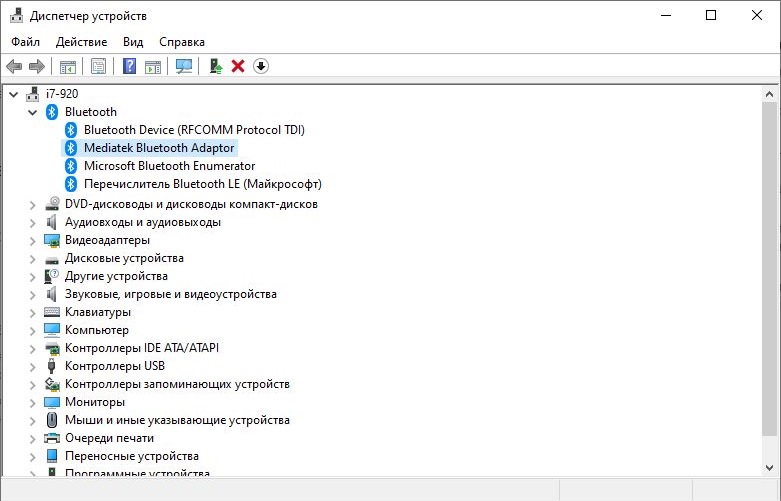Select the Мониторы category label

point(95,402)
